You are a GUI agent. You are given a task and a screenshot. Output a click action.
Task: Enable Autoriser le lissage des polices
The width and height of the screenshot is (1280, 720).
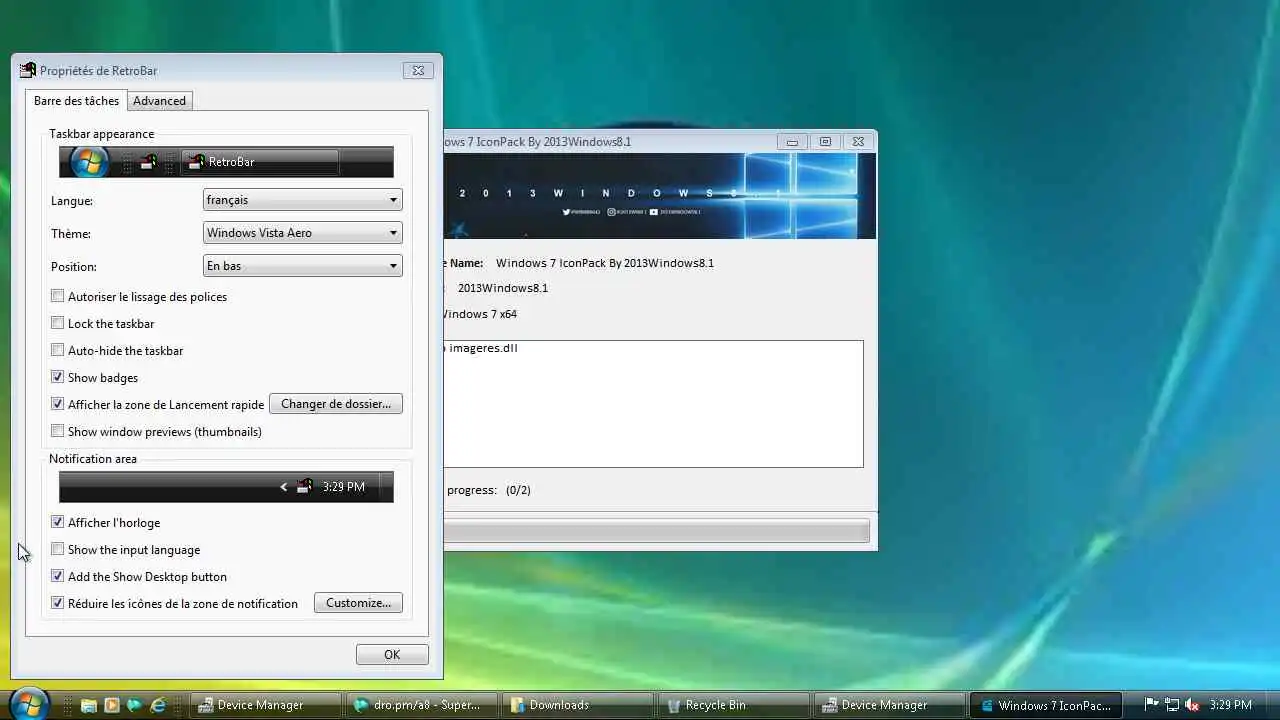point(58,296)
